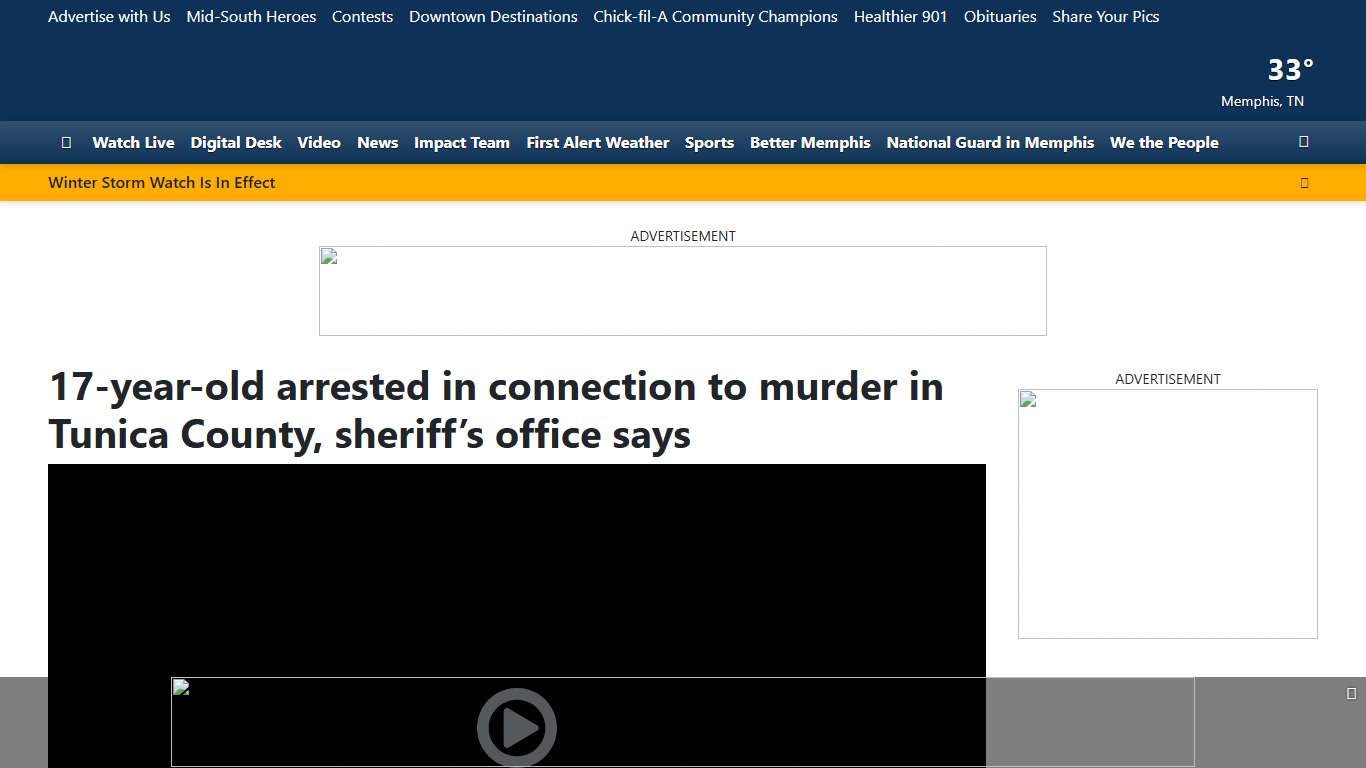Viewport: 1366px width, 768px height.
Task: Open search from the right of navigation bar
Action: click(1303, 142)
